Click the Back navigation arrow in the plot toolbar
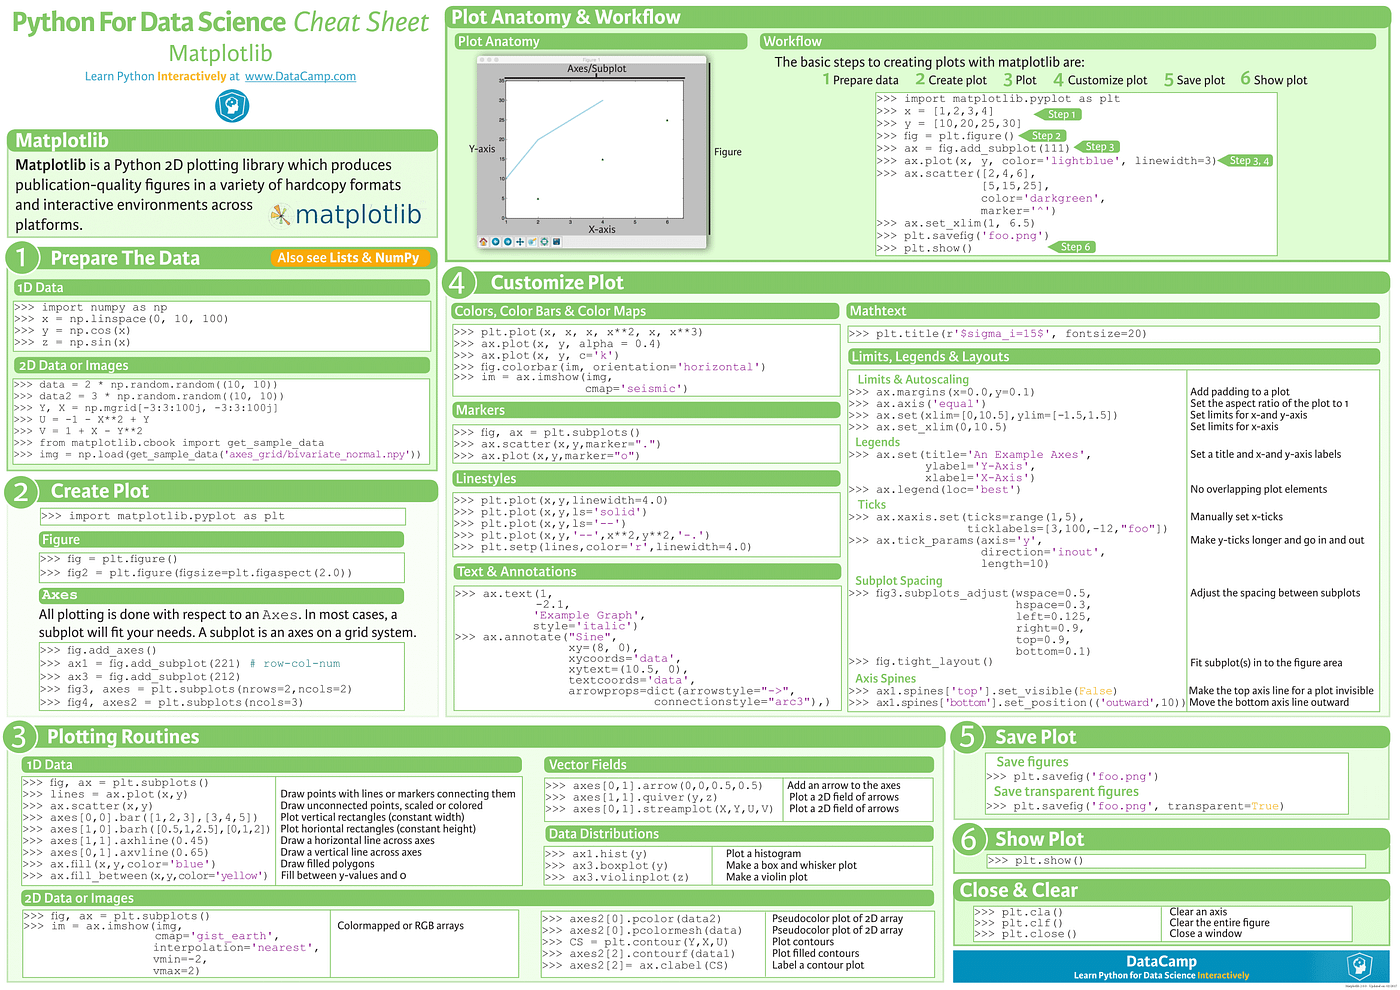1400x990 pixels. click(496, 242)
